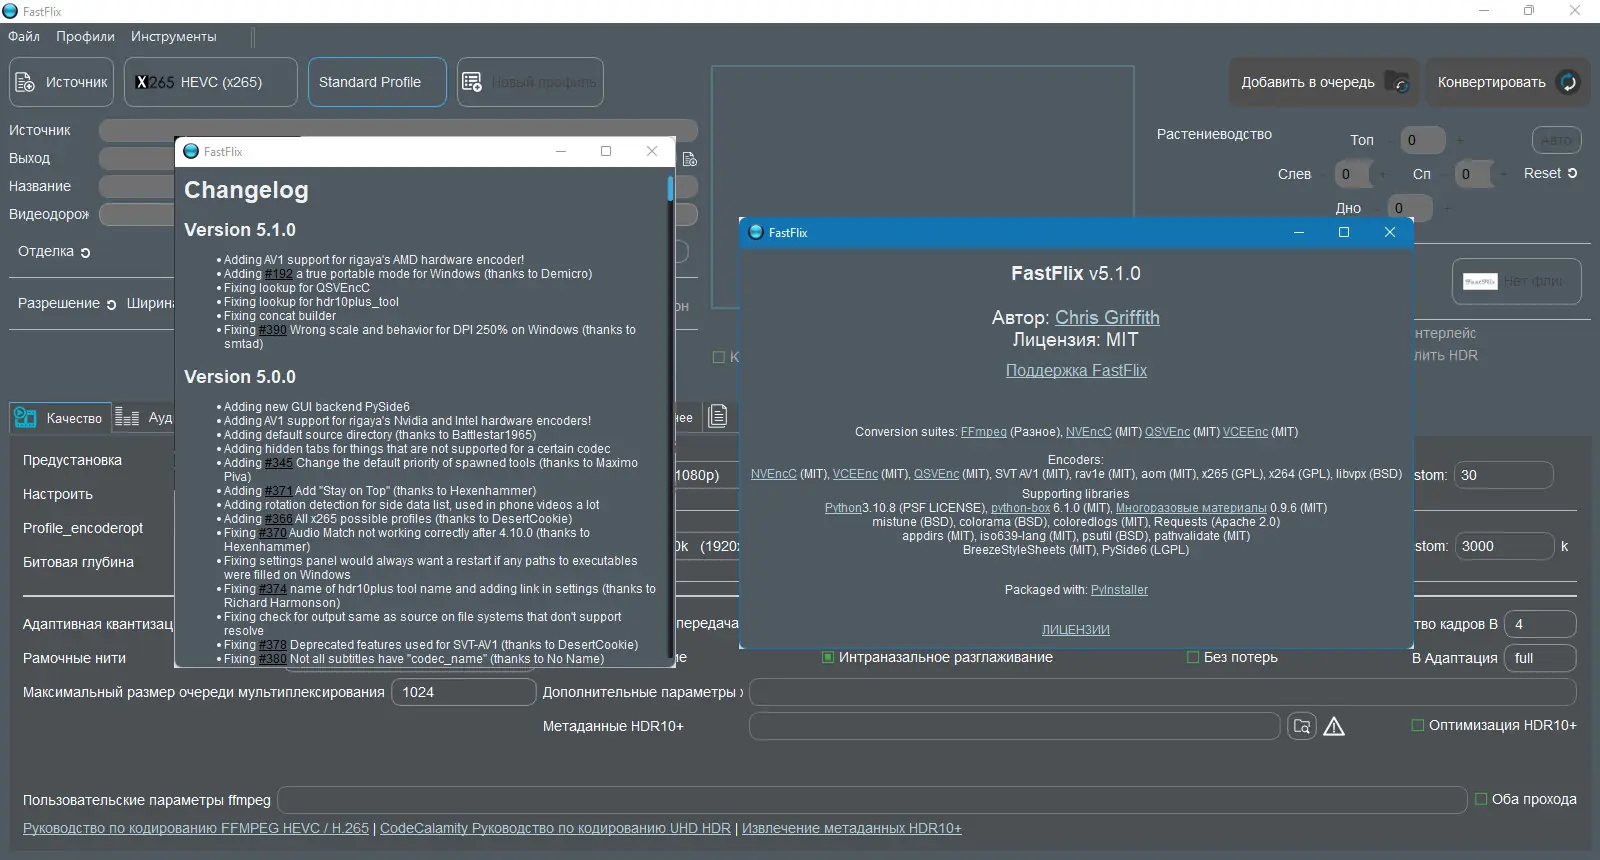Open the Извлечение метаданных HDR10+ link
Viewport: 1600px width, 860px height.
point(852,828)
